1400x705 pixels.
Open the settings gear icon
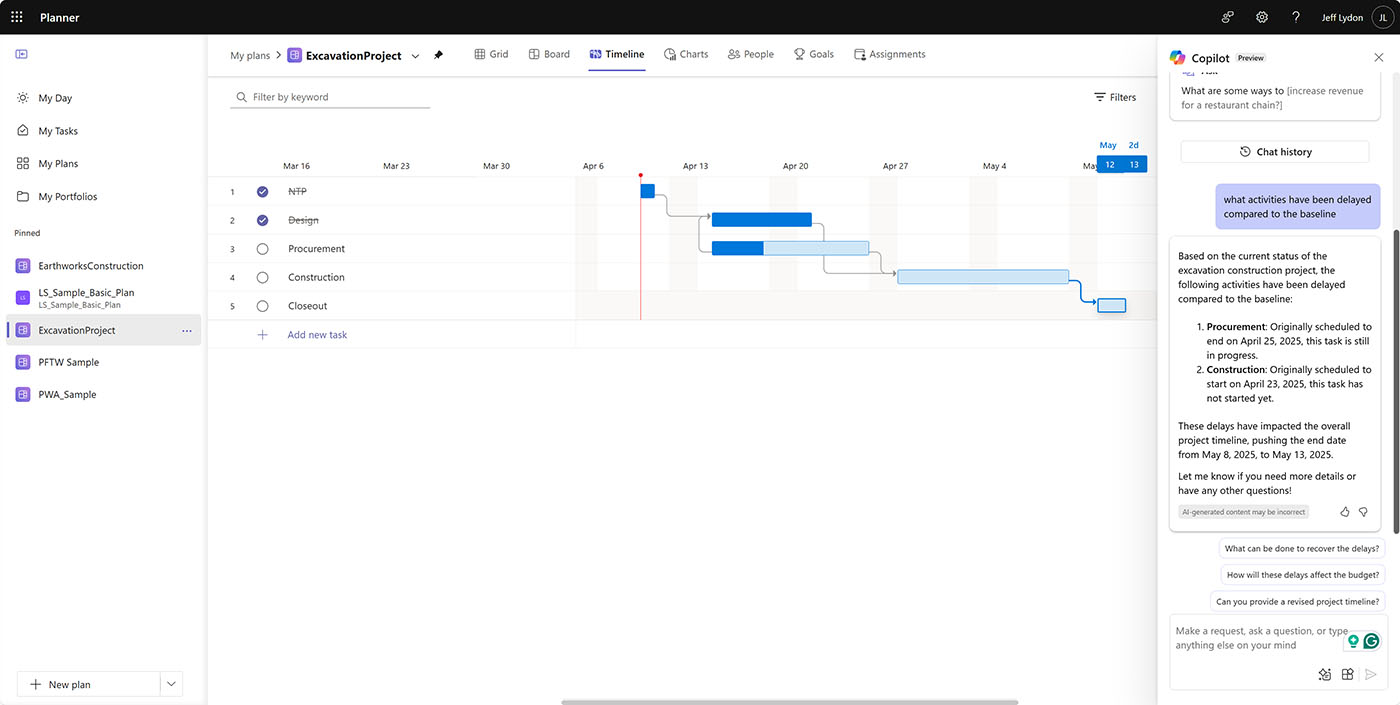tap(1262, 17)
